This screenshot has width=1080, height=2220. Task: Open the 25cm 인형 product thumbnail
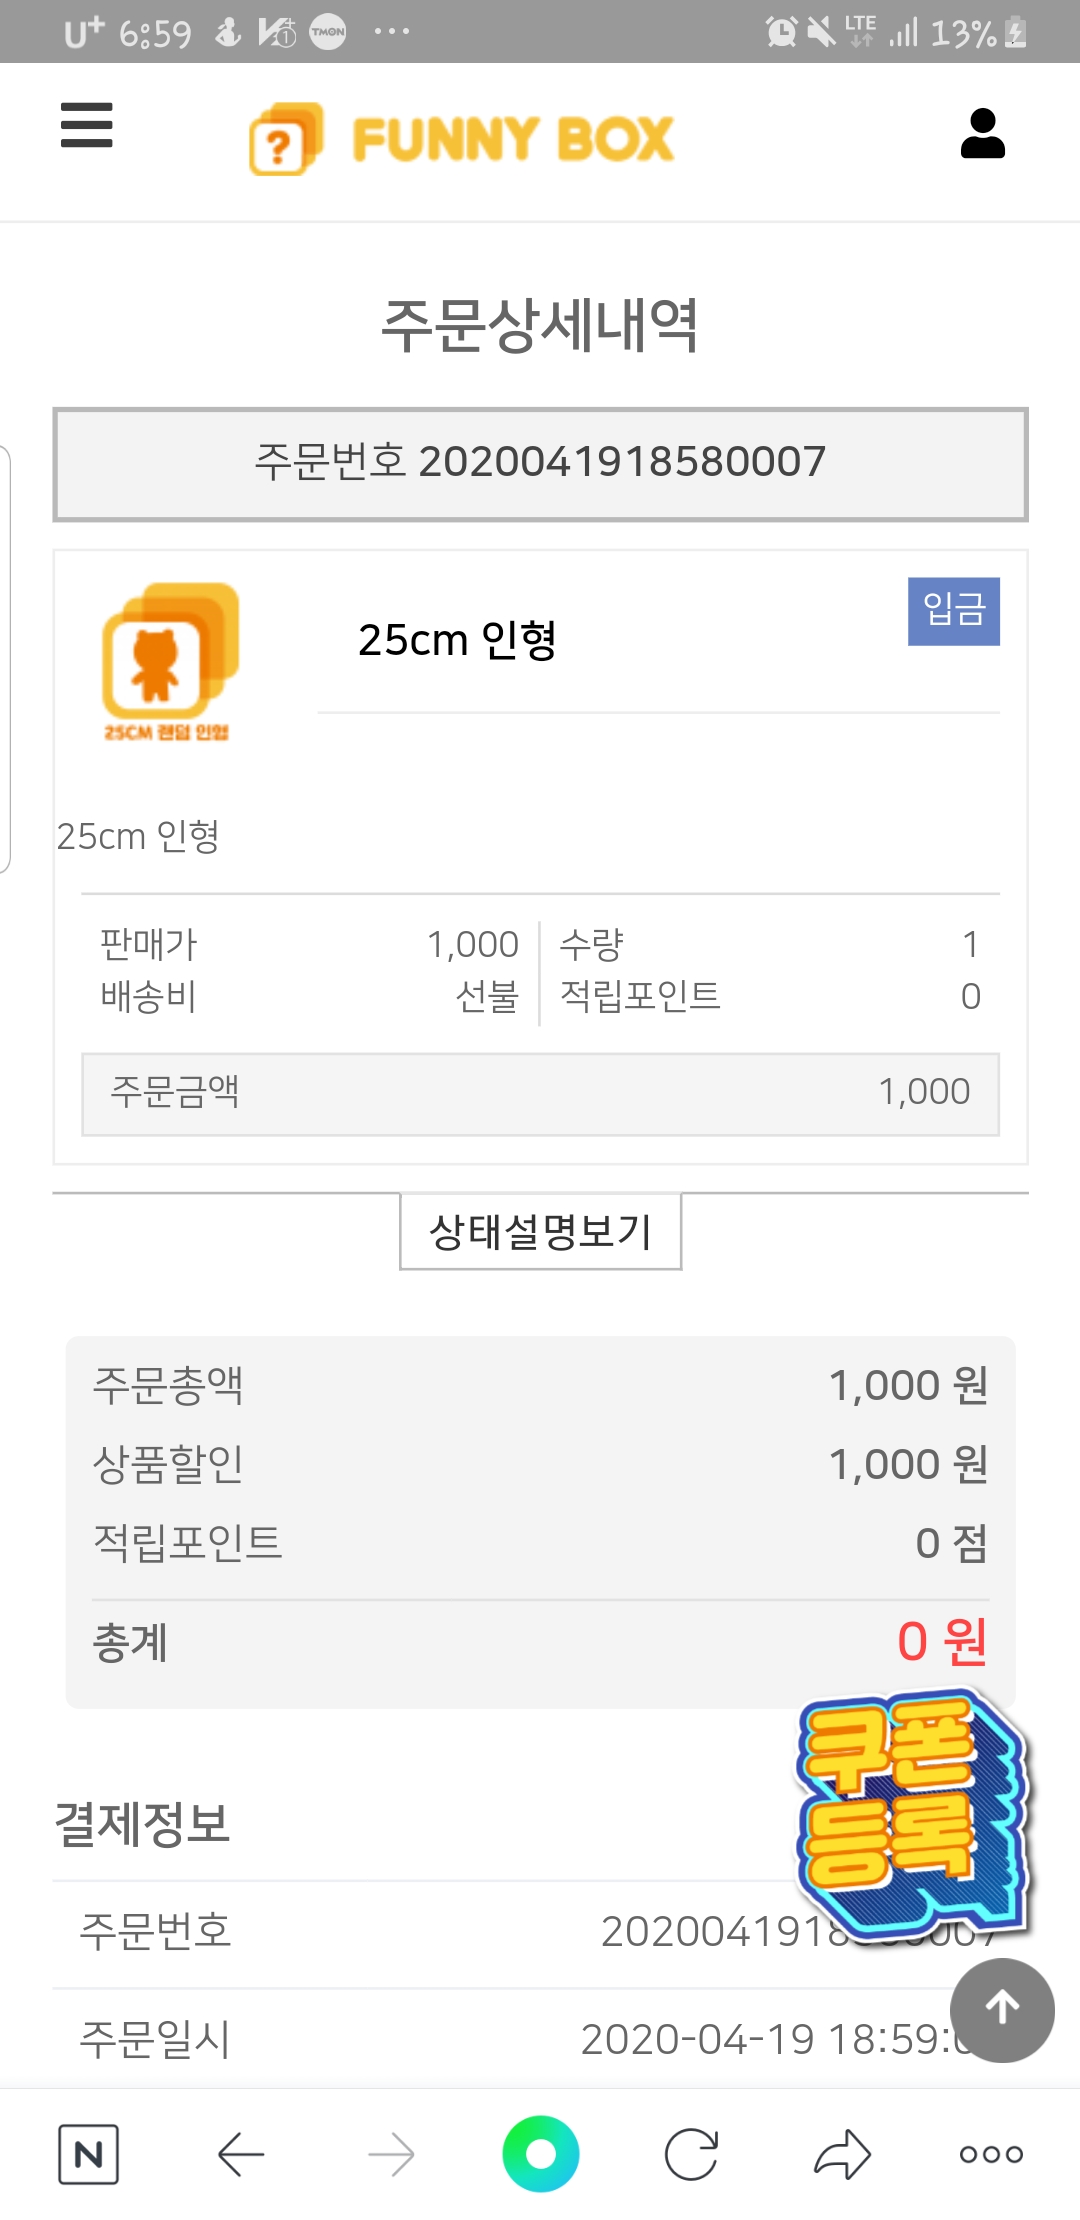170,660
